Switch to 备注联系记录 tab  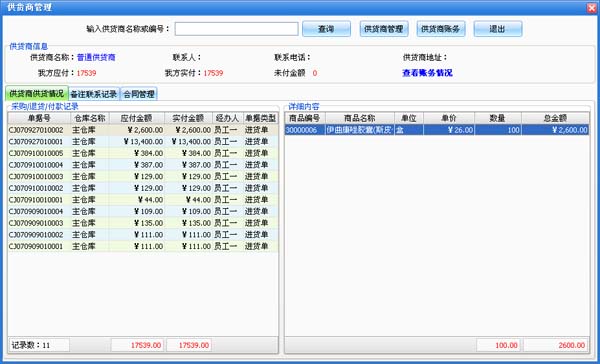click(x=94, y=94)
